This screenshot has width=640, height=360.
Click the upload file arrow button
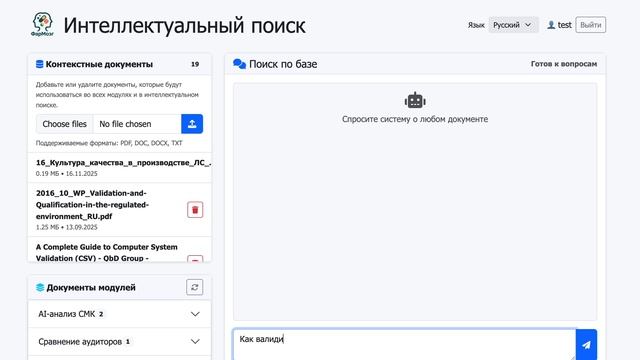point(192,124)
